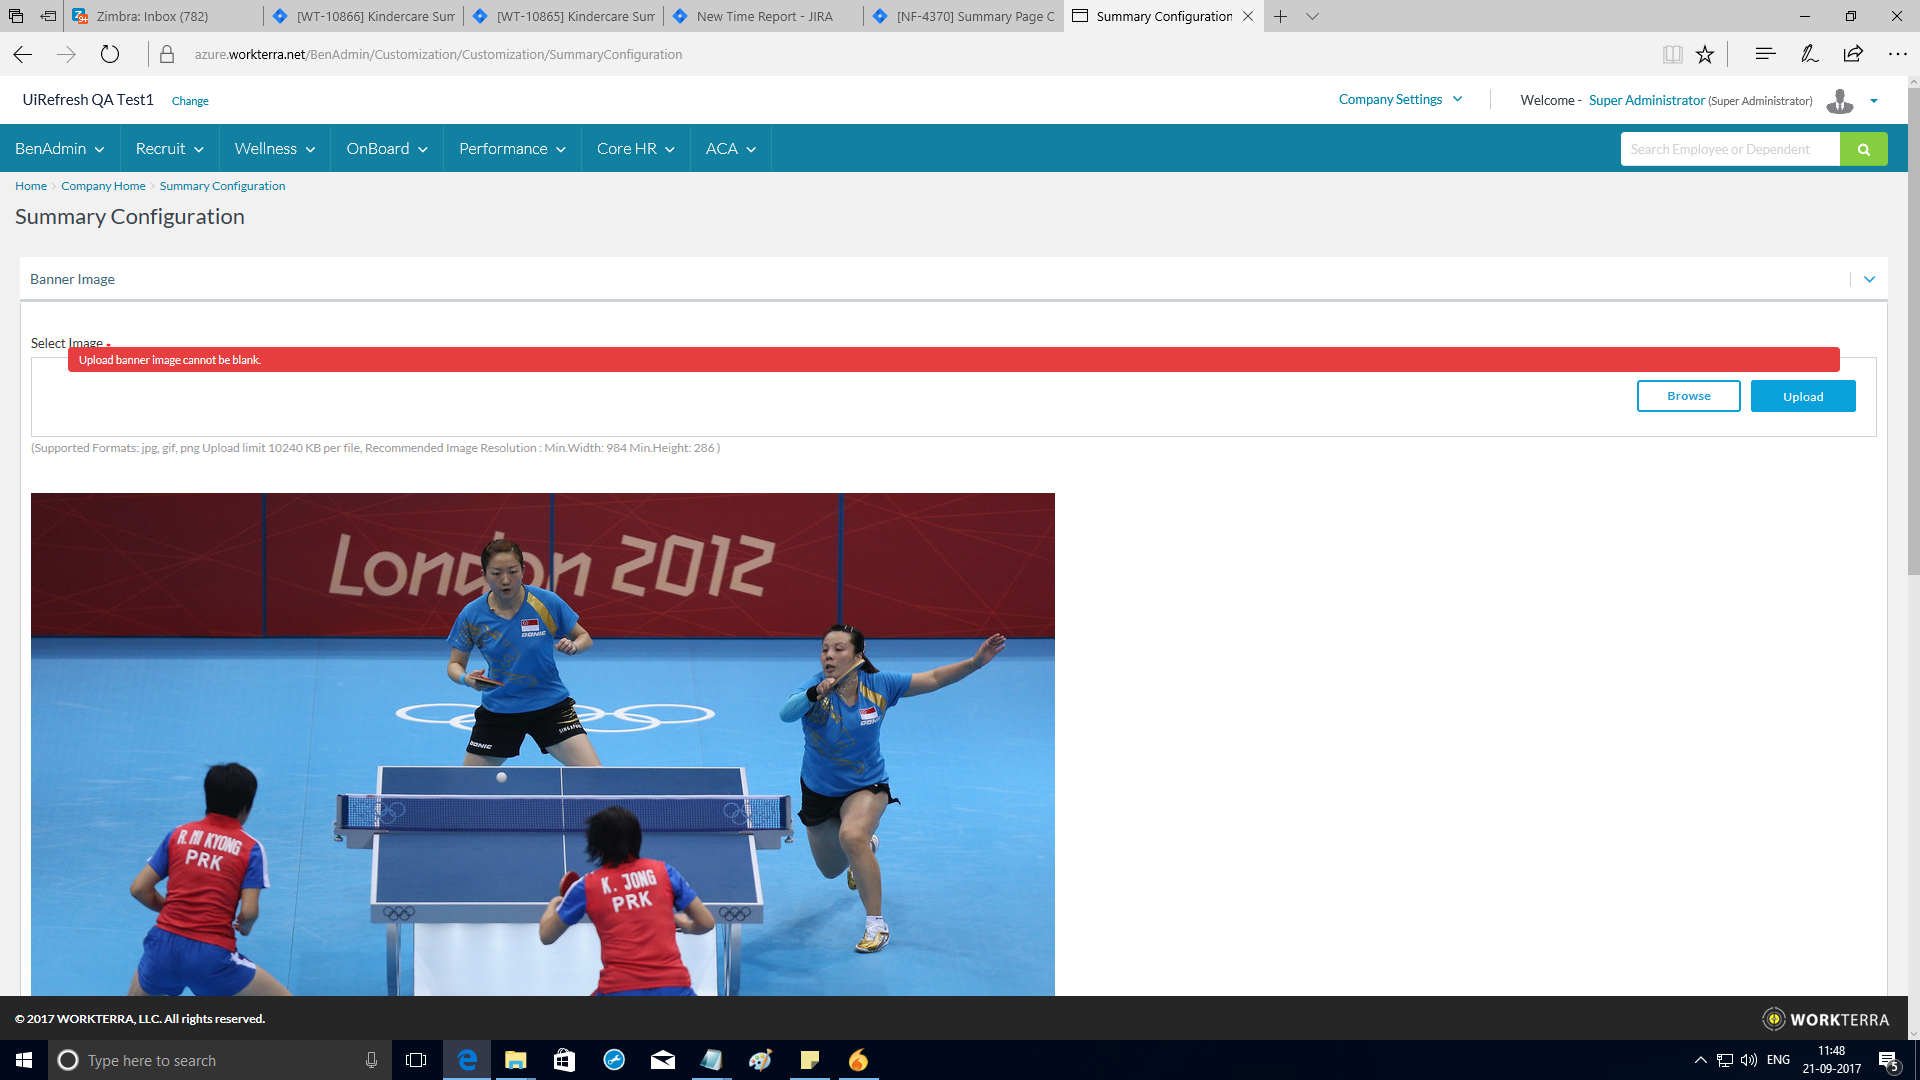Viewport: 1920px width, 1080px height.
Task: Refresh the current page
Action: click(110, 55)
